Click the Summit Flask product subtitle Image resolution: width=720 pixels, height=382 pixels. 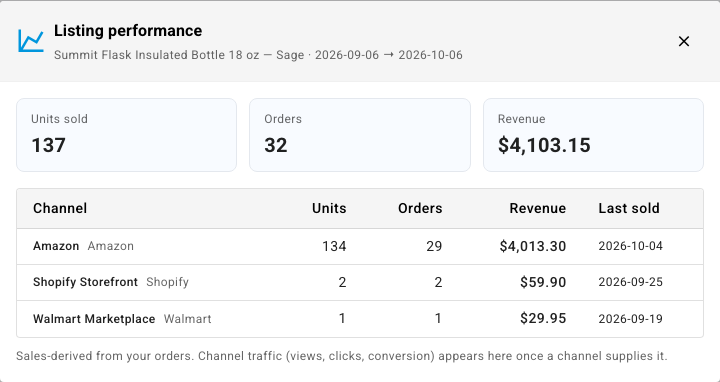pyautogui.click(x=258, y=55)
